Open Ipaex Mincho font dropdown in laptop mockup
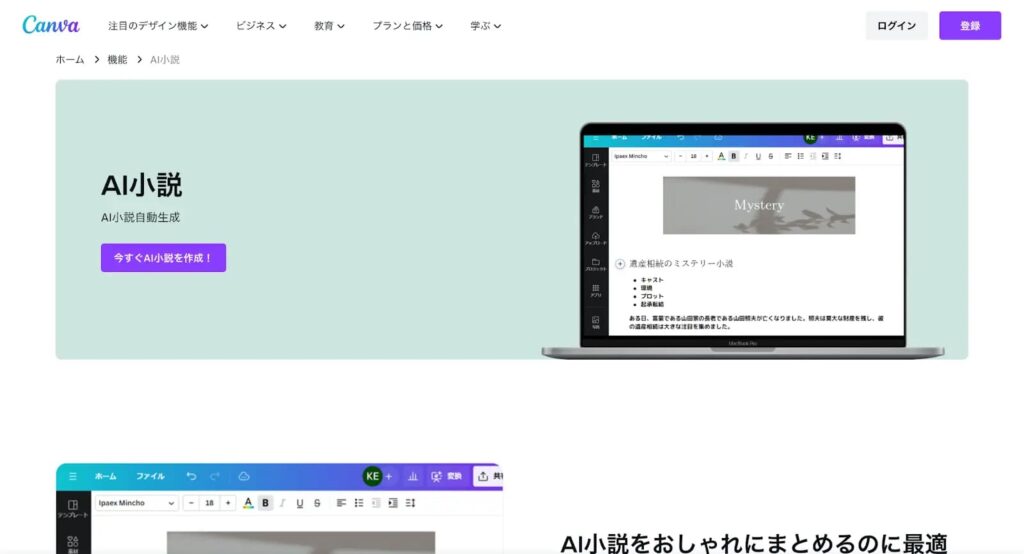This screenshot has height=554, width=1024. (x=641, y=156)
